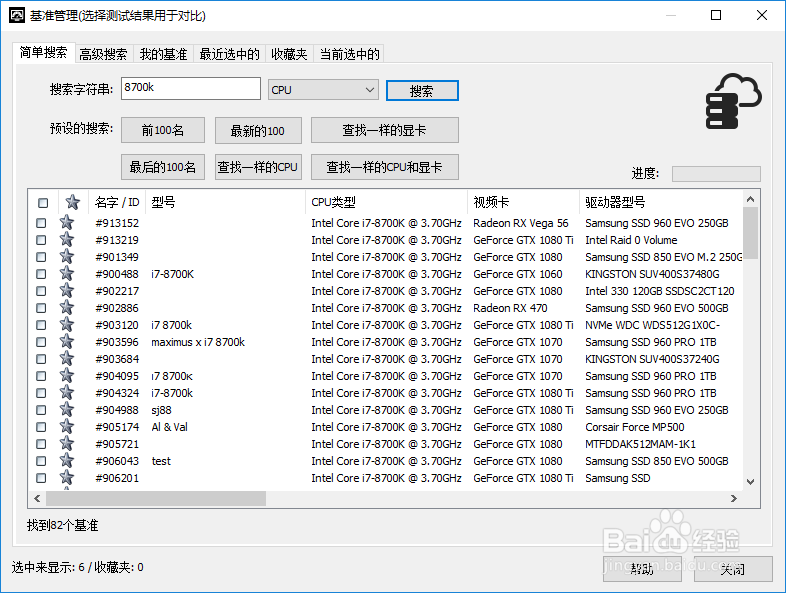Favorite the star for benchmark #903120

tap(67, 325)
